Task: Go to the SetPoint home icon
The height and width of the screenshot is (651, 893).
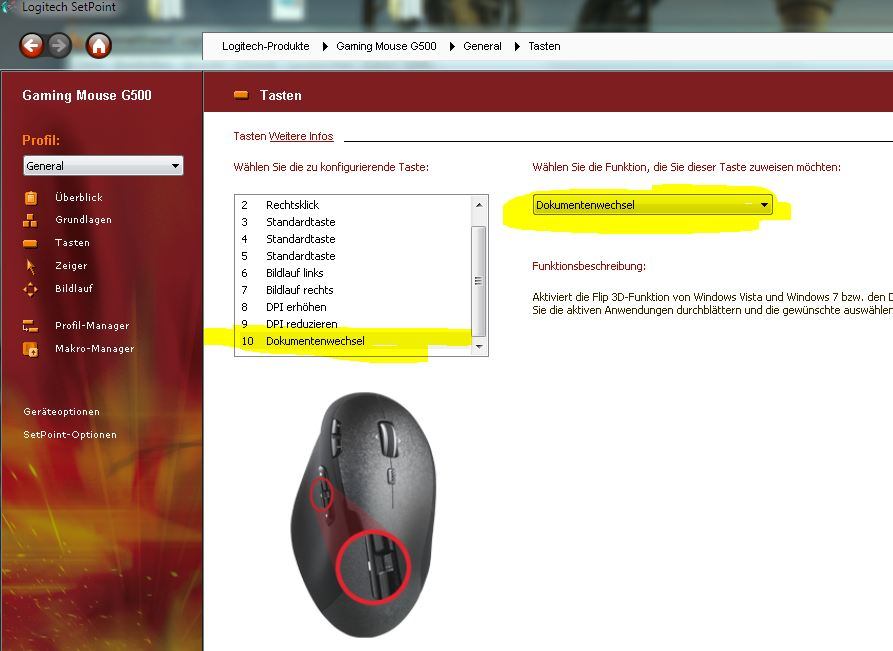Action: tap(99, 46)
